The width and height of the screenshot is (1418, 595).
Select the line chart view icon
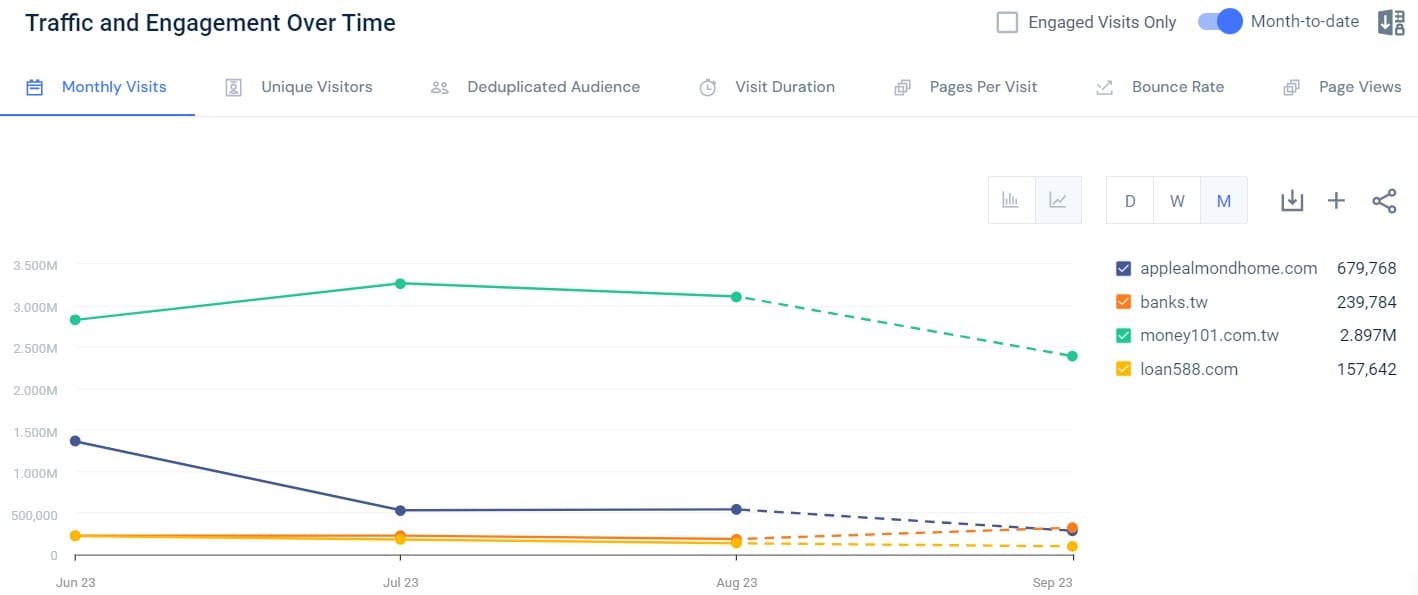click(1058, 200)
